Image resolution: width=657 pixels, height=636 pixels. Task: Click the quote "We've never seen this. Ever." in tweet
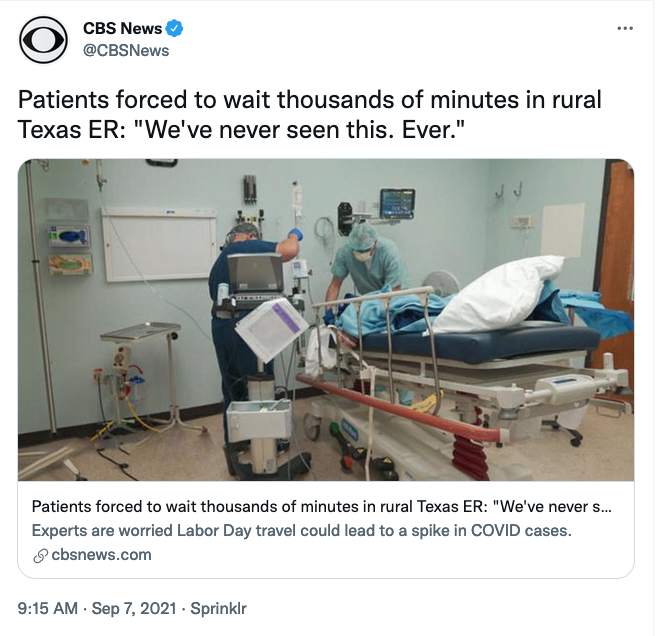pyautogui.click(x=301, y=129)
